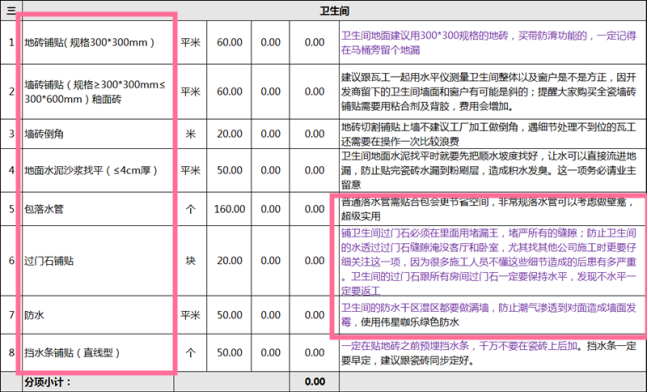The image size is (648, 392).
Task: Click the 160.00 price cell
Action: tap(229, 209)
